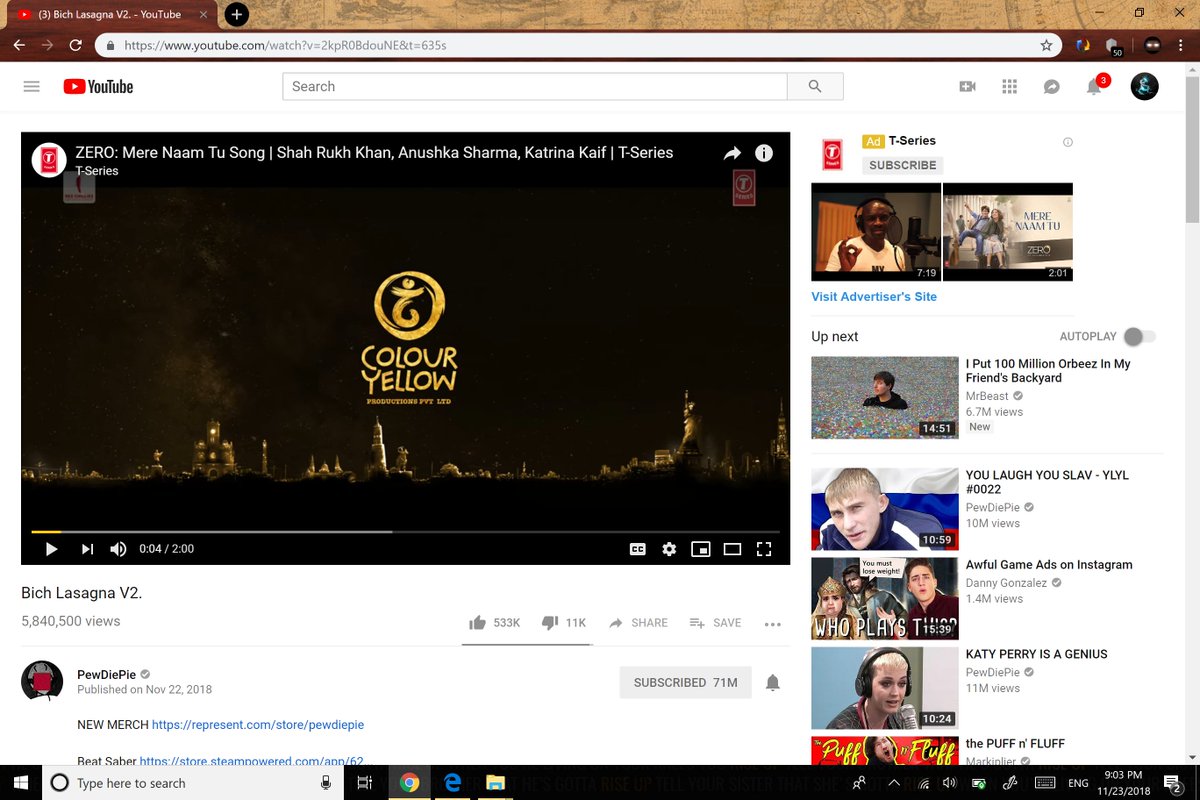Screen dimensions: 1200x800
Task: Open Microsoft Edge from taskbar
Action: click(452, 783)
